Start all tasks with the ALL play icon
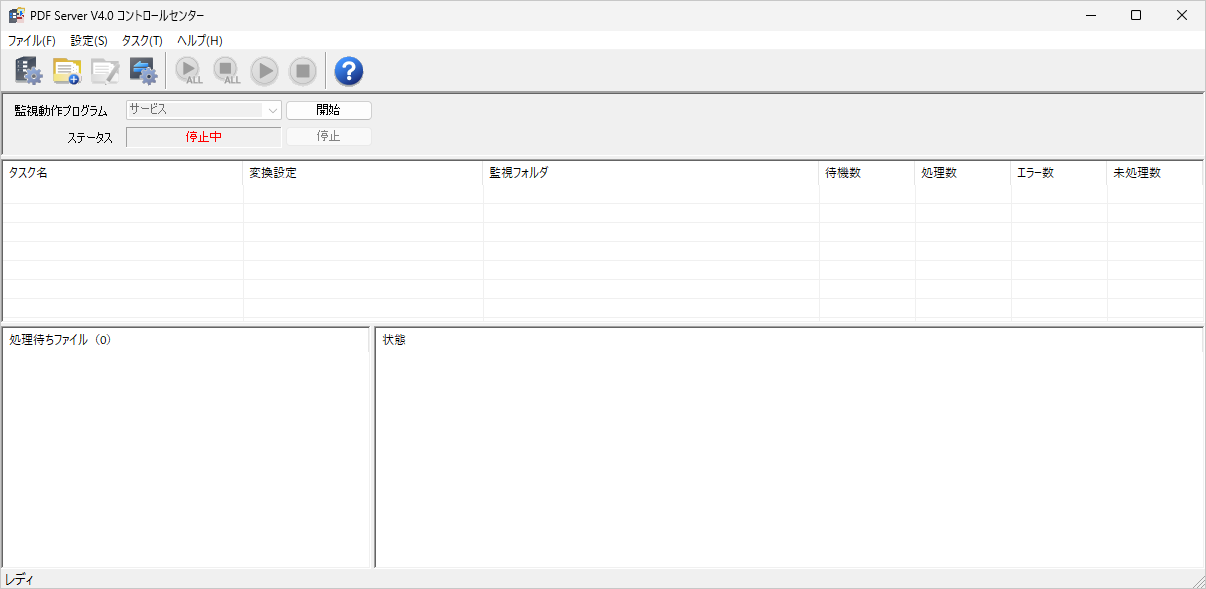The image size is (1206, 589). pyautogui.click(x=188, y=70)
